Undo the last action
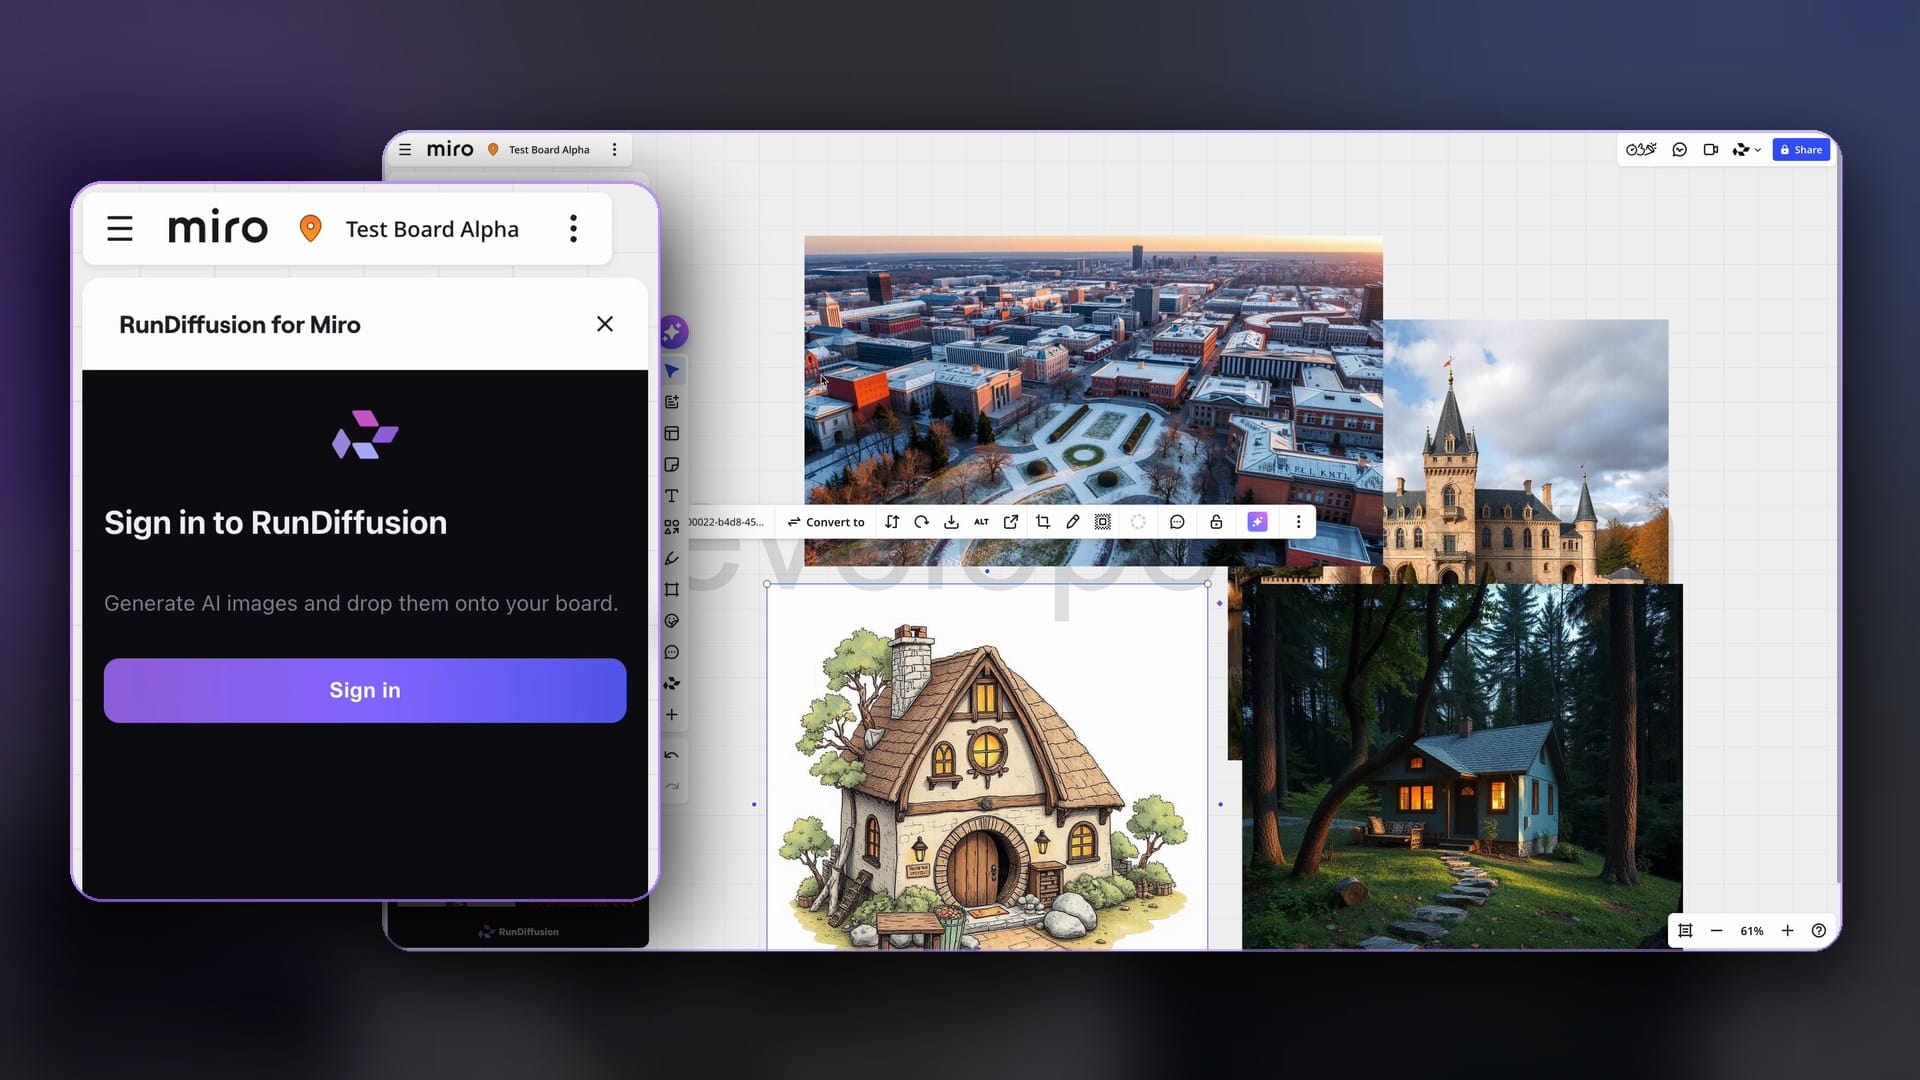The height and width of the screenshot is (1080, 1920). point(672,755)
